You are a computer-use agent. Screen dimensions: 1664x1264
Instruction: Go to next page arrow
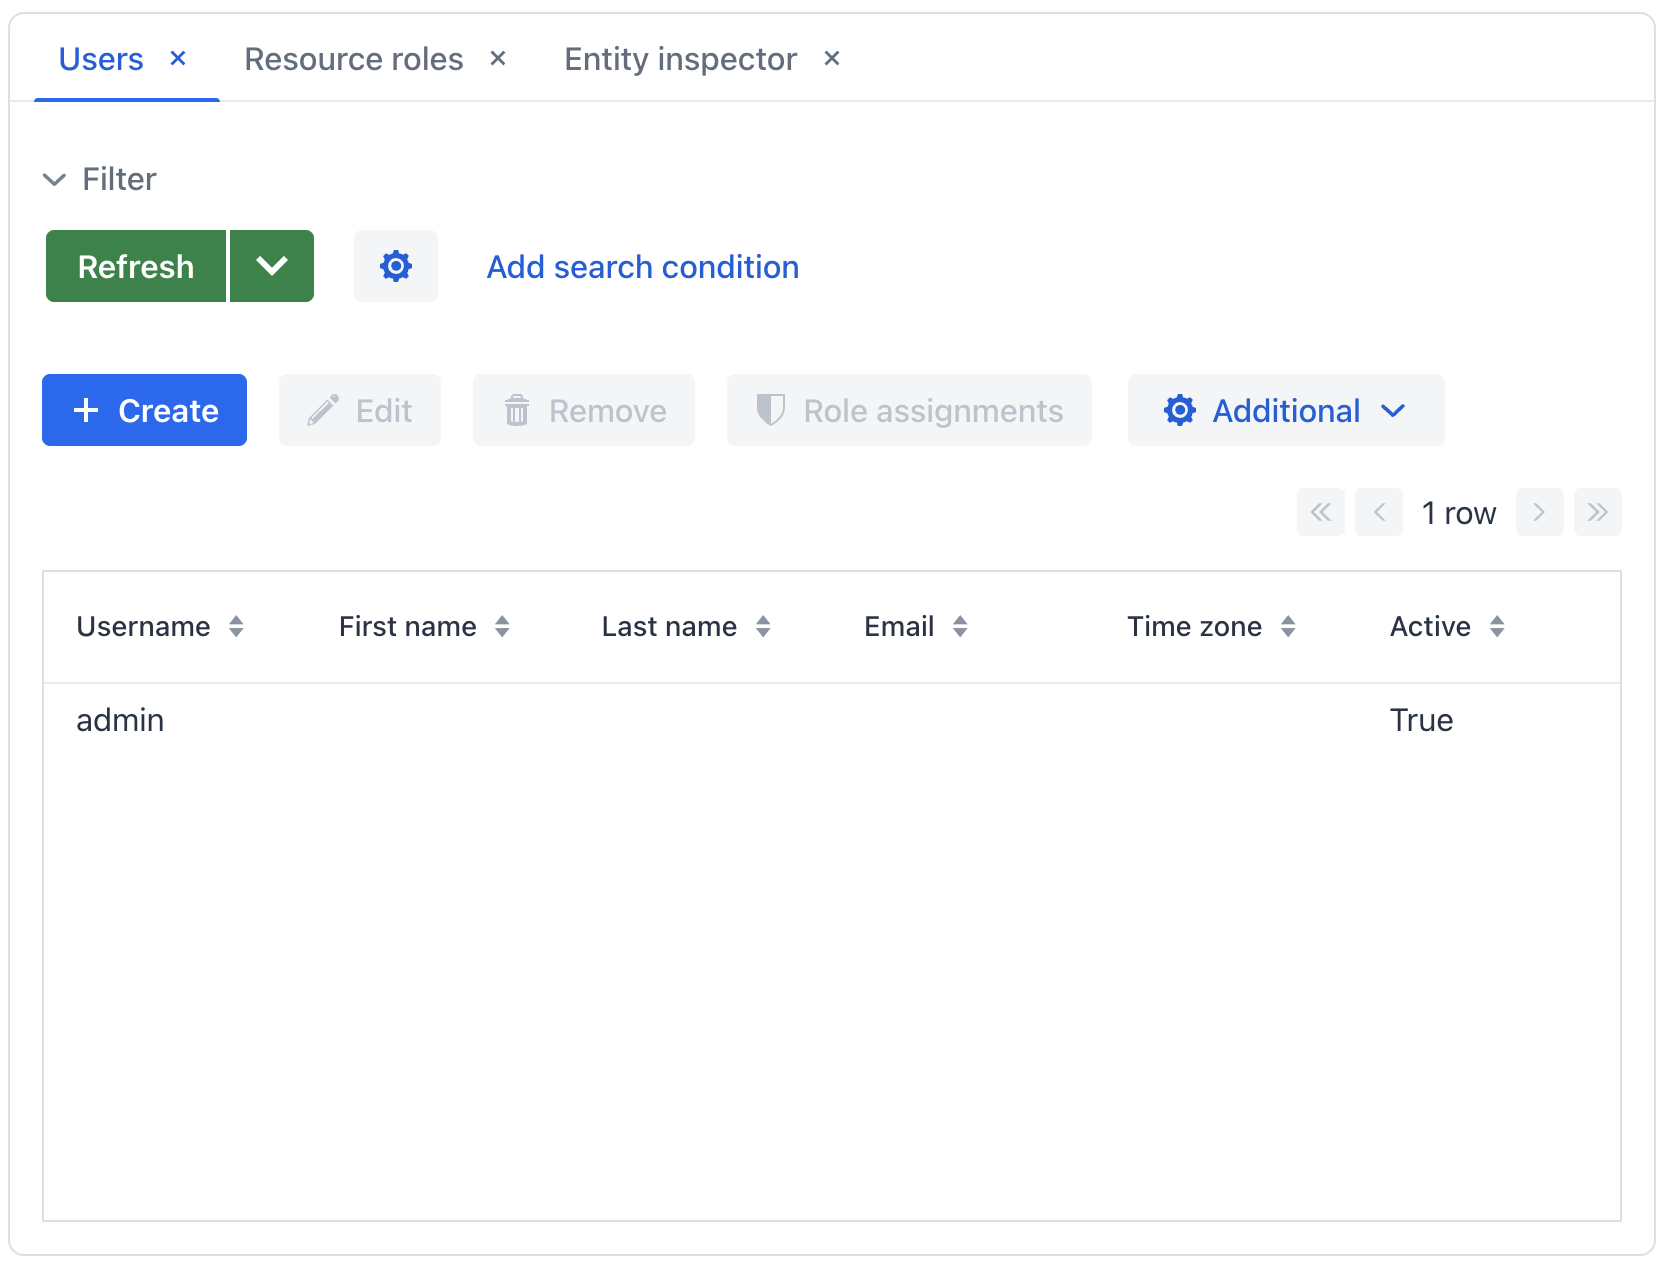click(1539, 513)
